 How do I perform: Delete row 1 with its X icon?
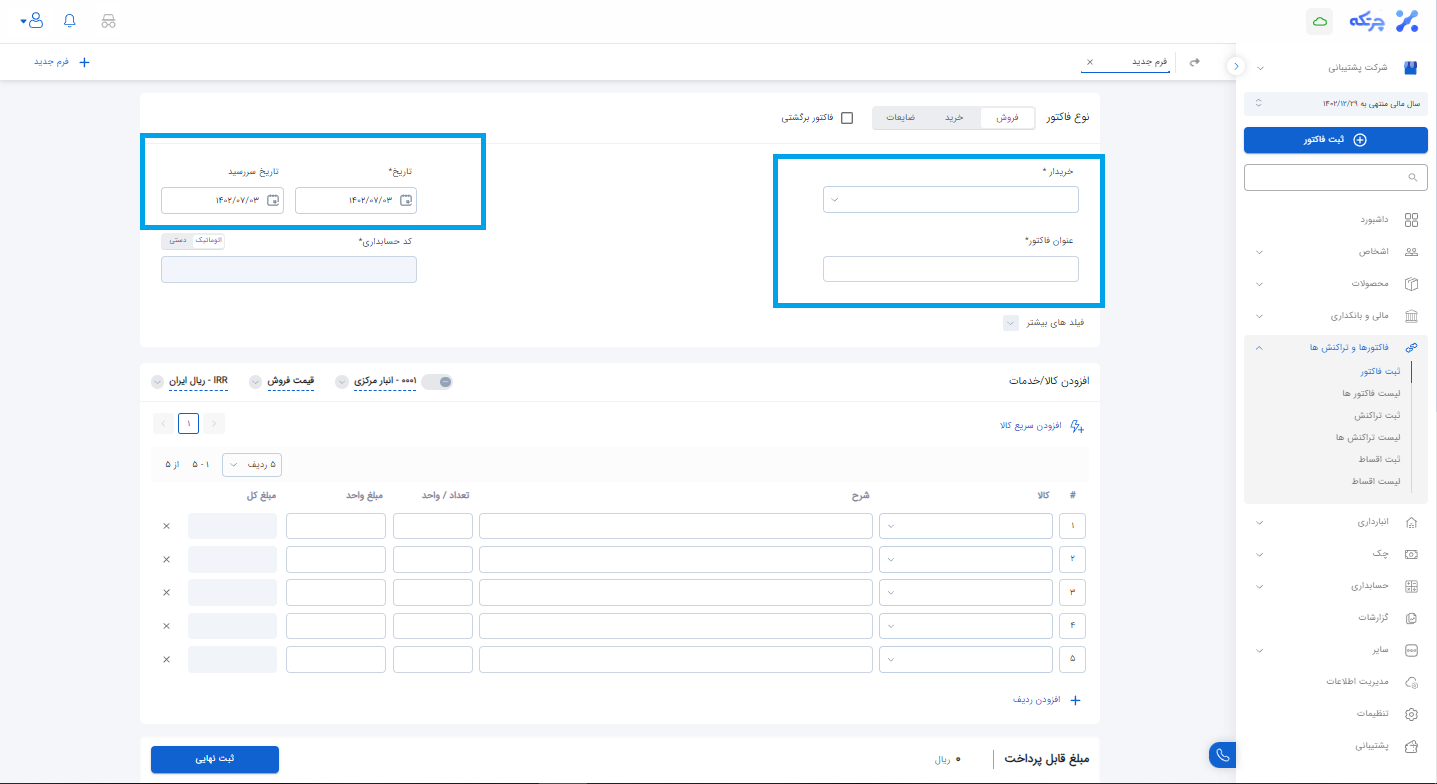pyautogui.click(x=166, y=526)
